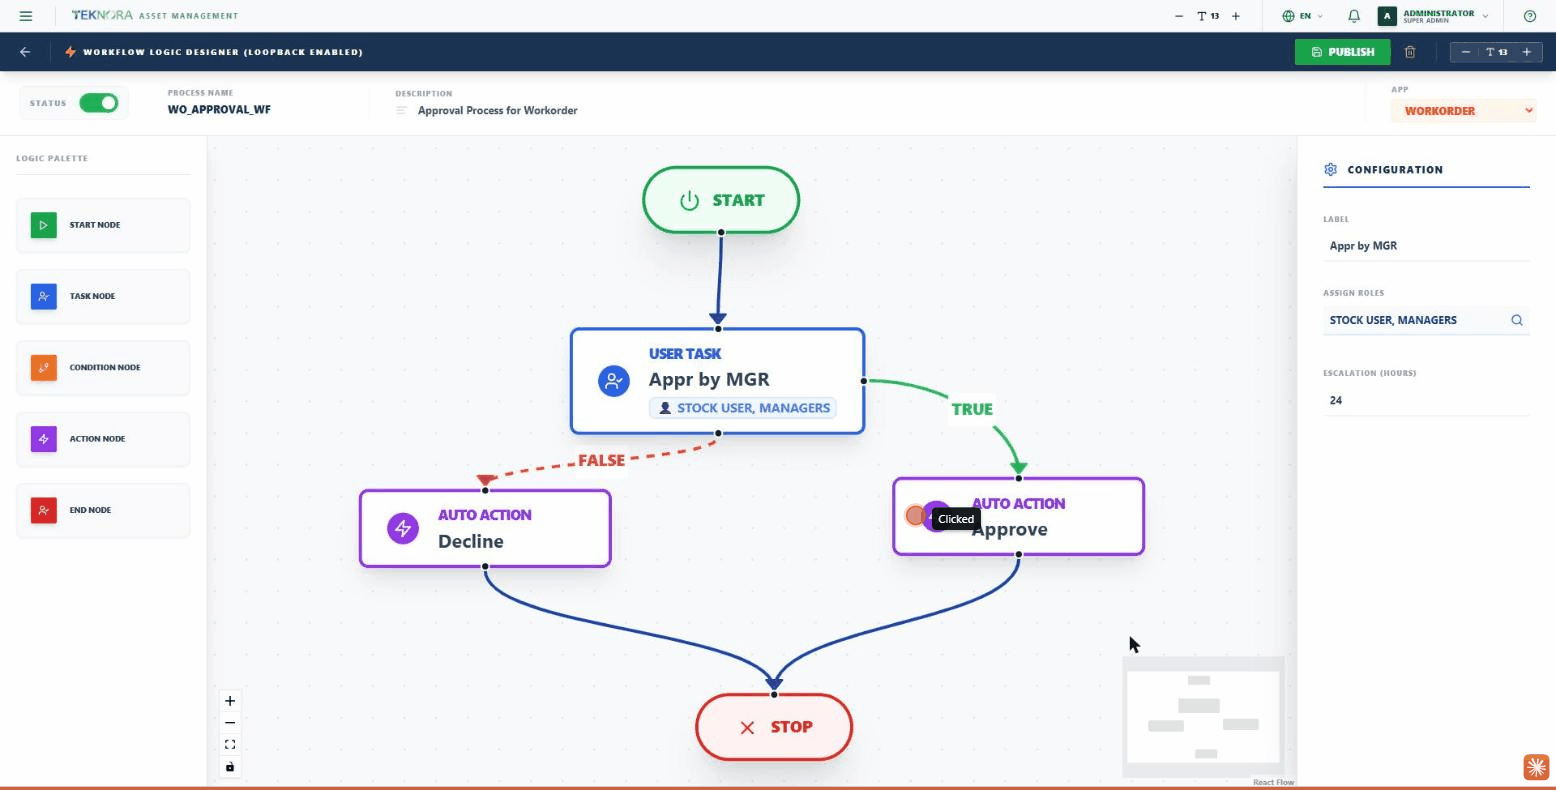1556x790 pixels.
Task: Click the React Flow attribution link
Action: [x=1273, y=782]
